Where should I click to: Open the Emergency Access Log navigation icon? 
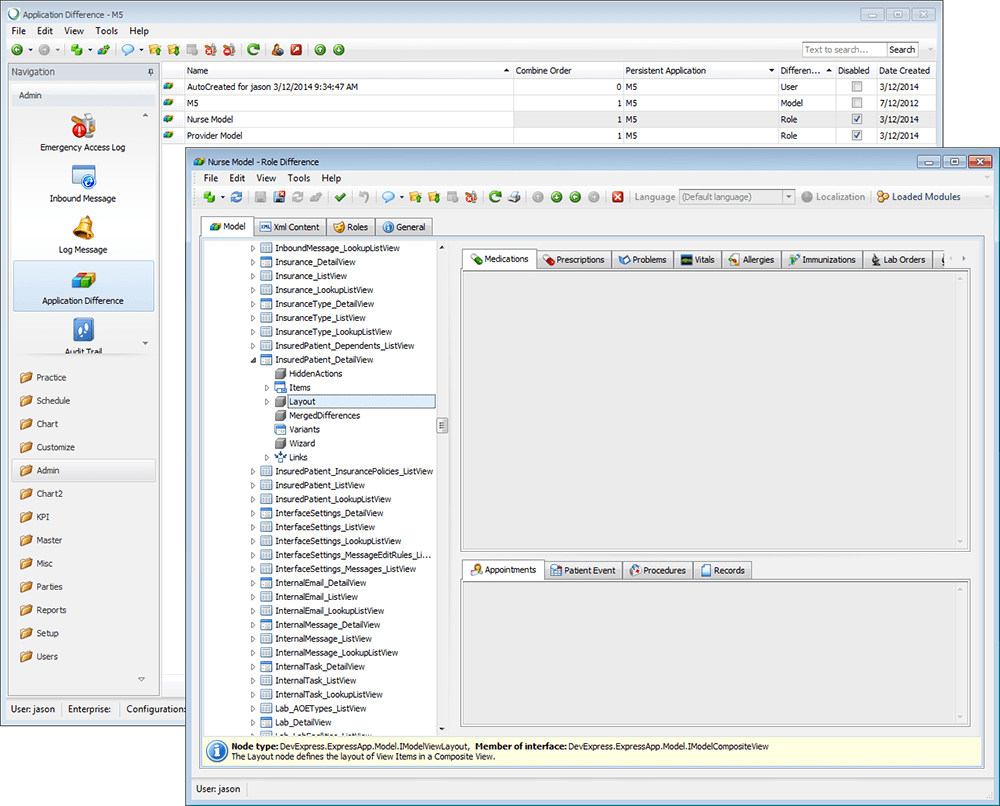click(x=83, y=127)
